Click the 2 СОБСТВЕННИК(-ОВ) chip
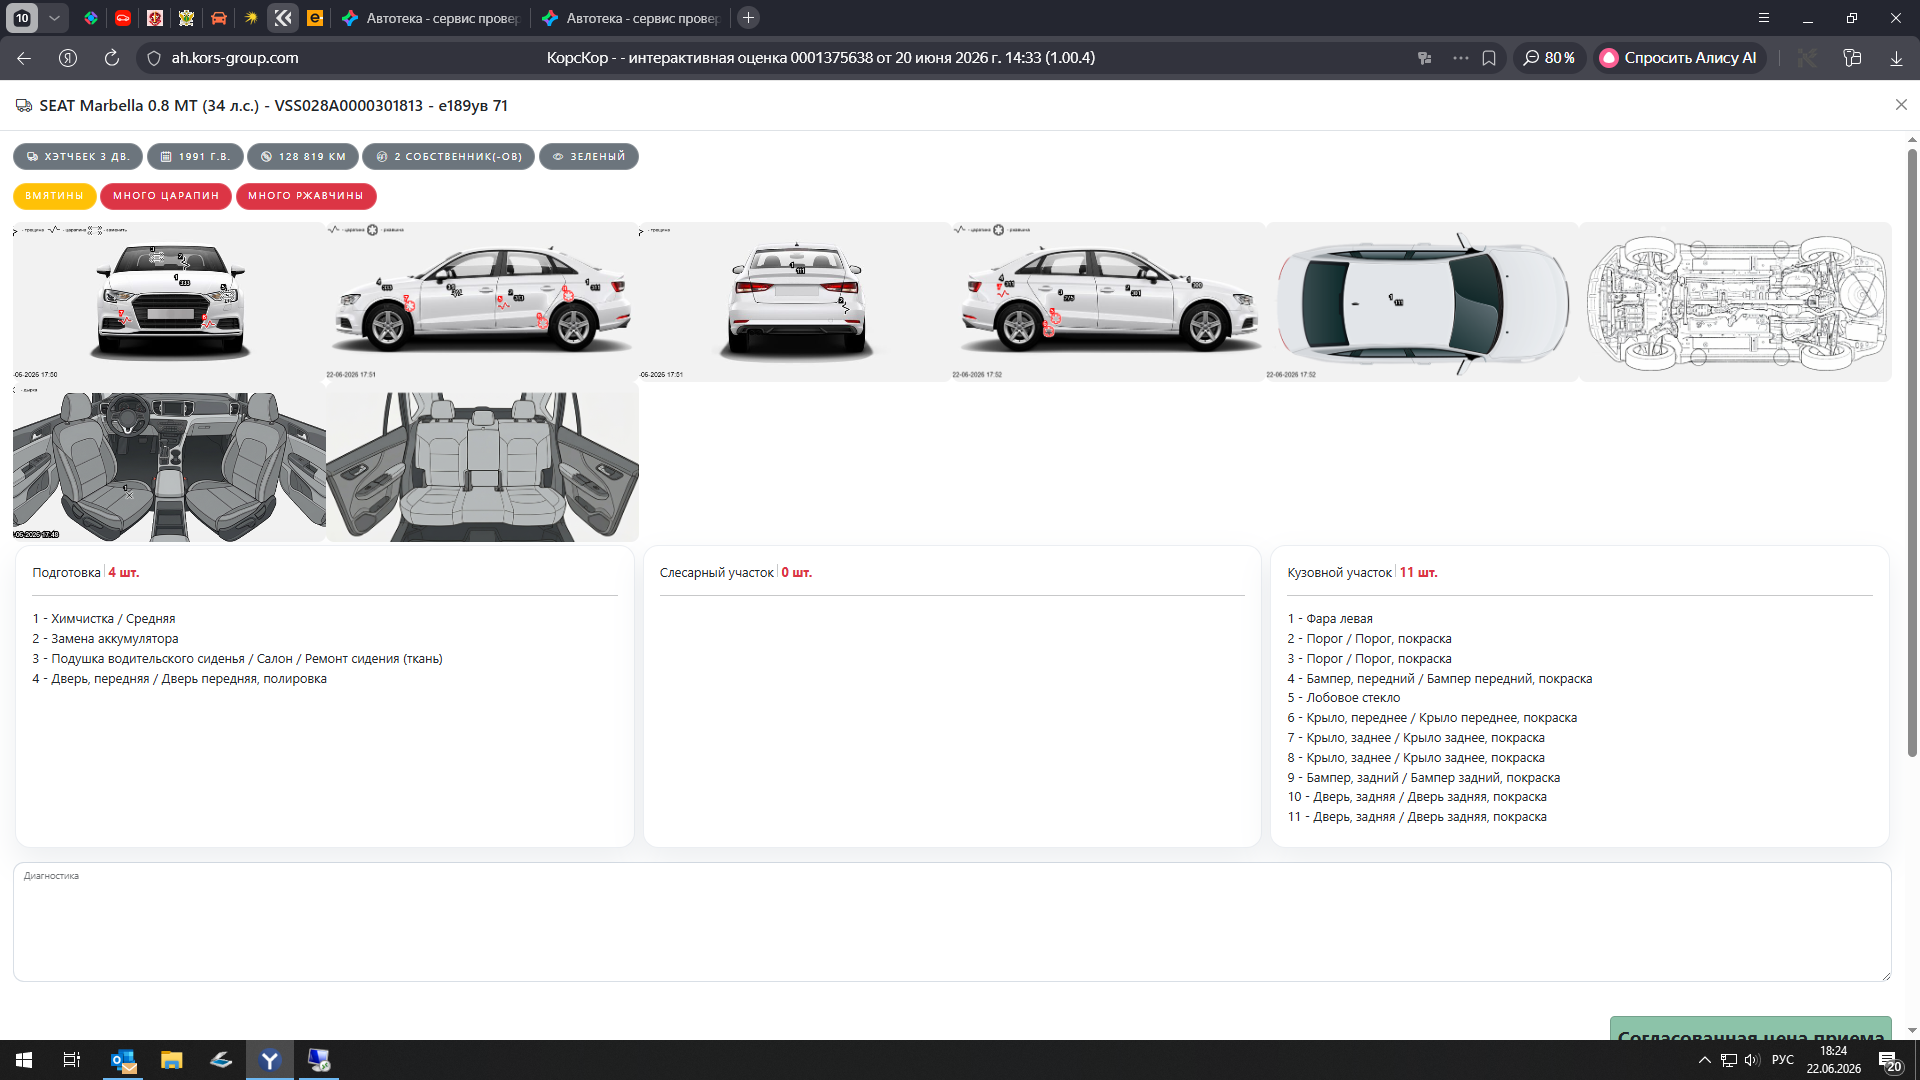Image resolution: width=1920 pixels, height=1080 pixels. (449, 157)
